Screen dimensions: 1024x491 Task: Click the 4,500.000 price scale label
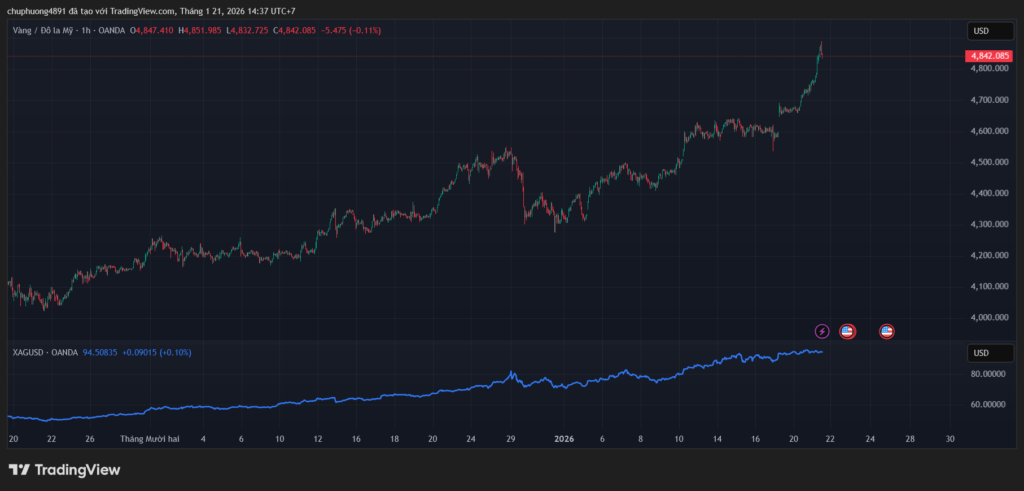(988, 162)
